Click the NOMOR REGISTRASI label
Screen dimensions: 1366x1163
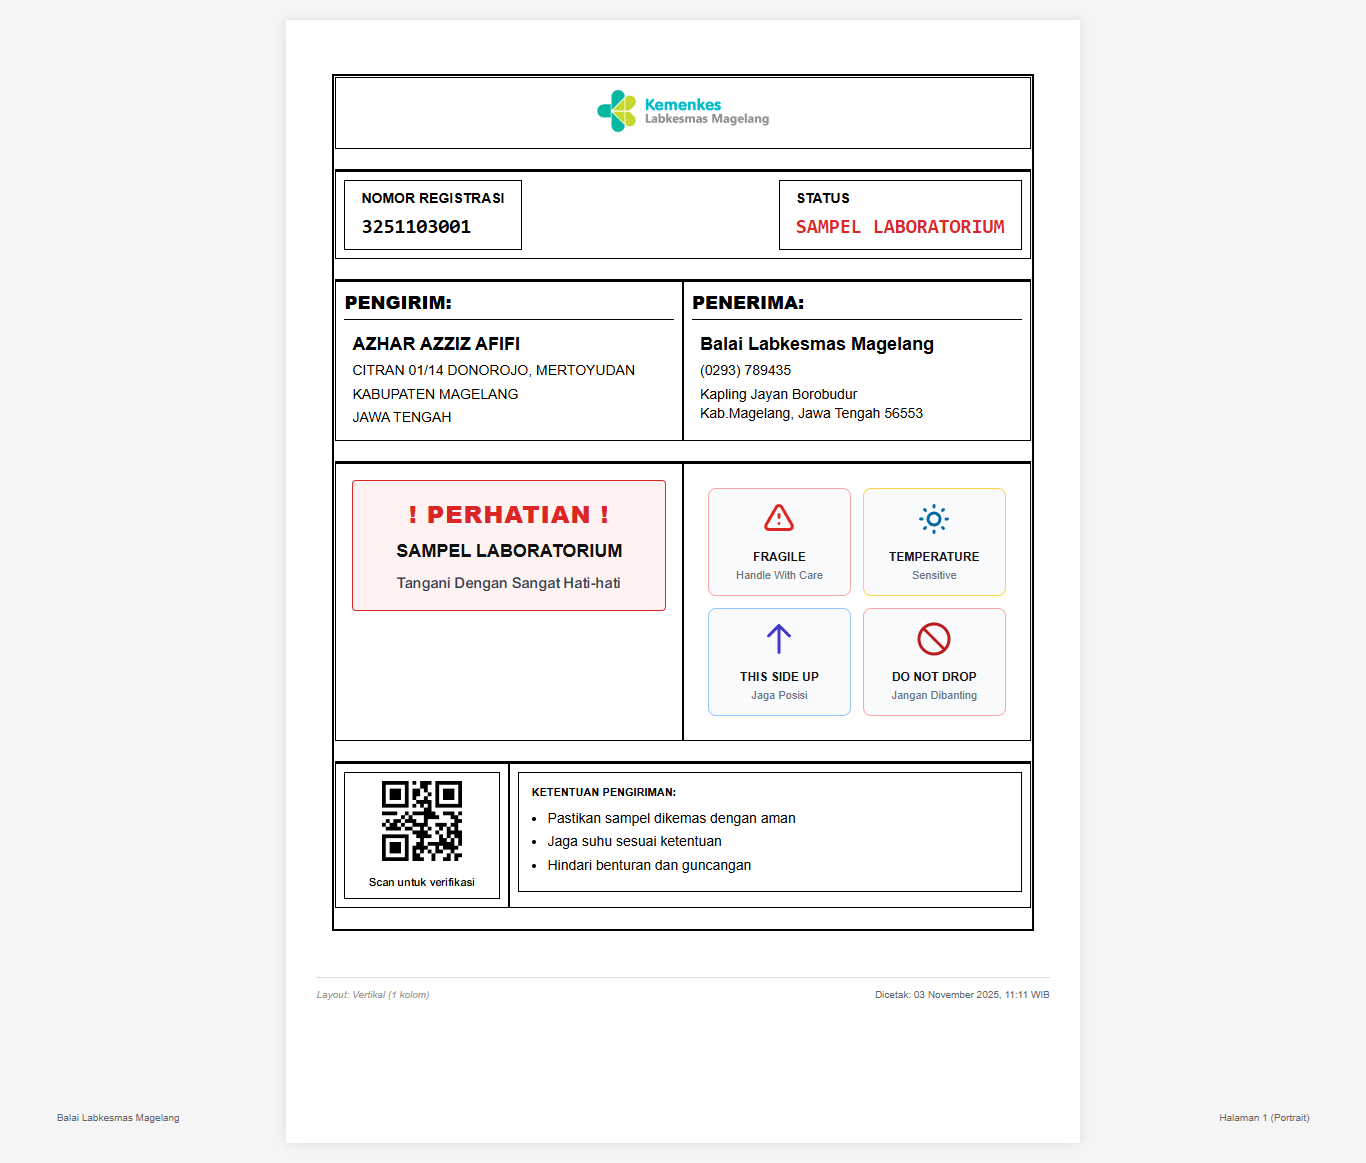click(433, 198)
